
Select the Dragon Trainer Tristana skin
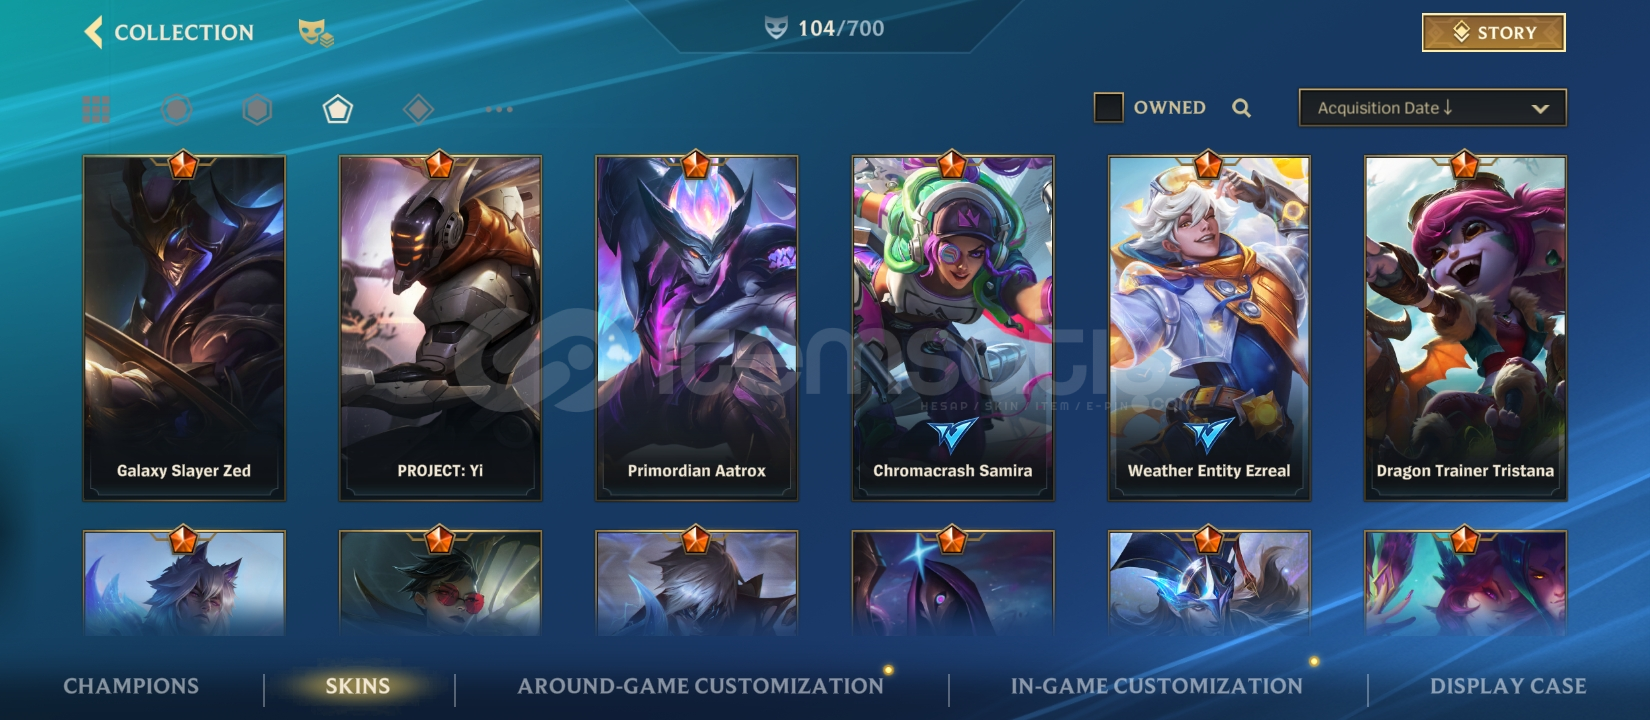1465,328
